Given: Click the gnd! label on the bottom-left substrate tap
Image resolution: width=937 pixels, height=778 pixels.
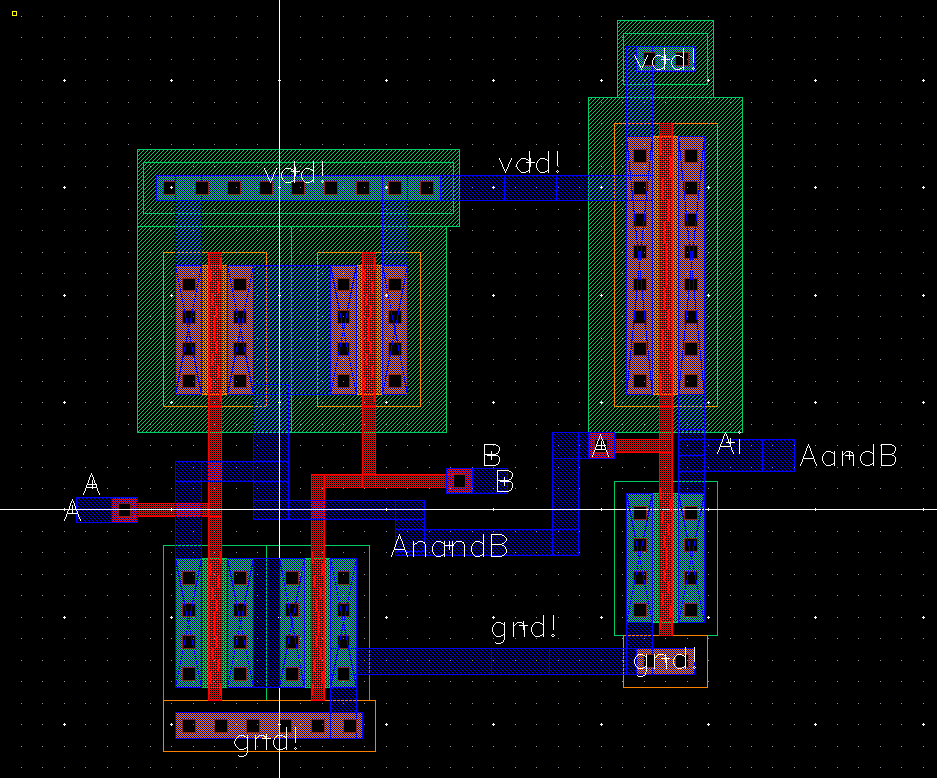Looking at the screenshot, I should pyautogui.click(x=266, y=741).
